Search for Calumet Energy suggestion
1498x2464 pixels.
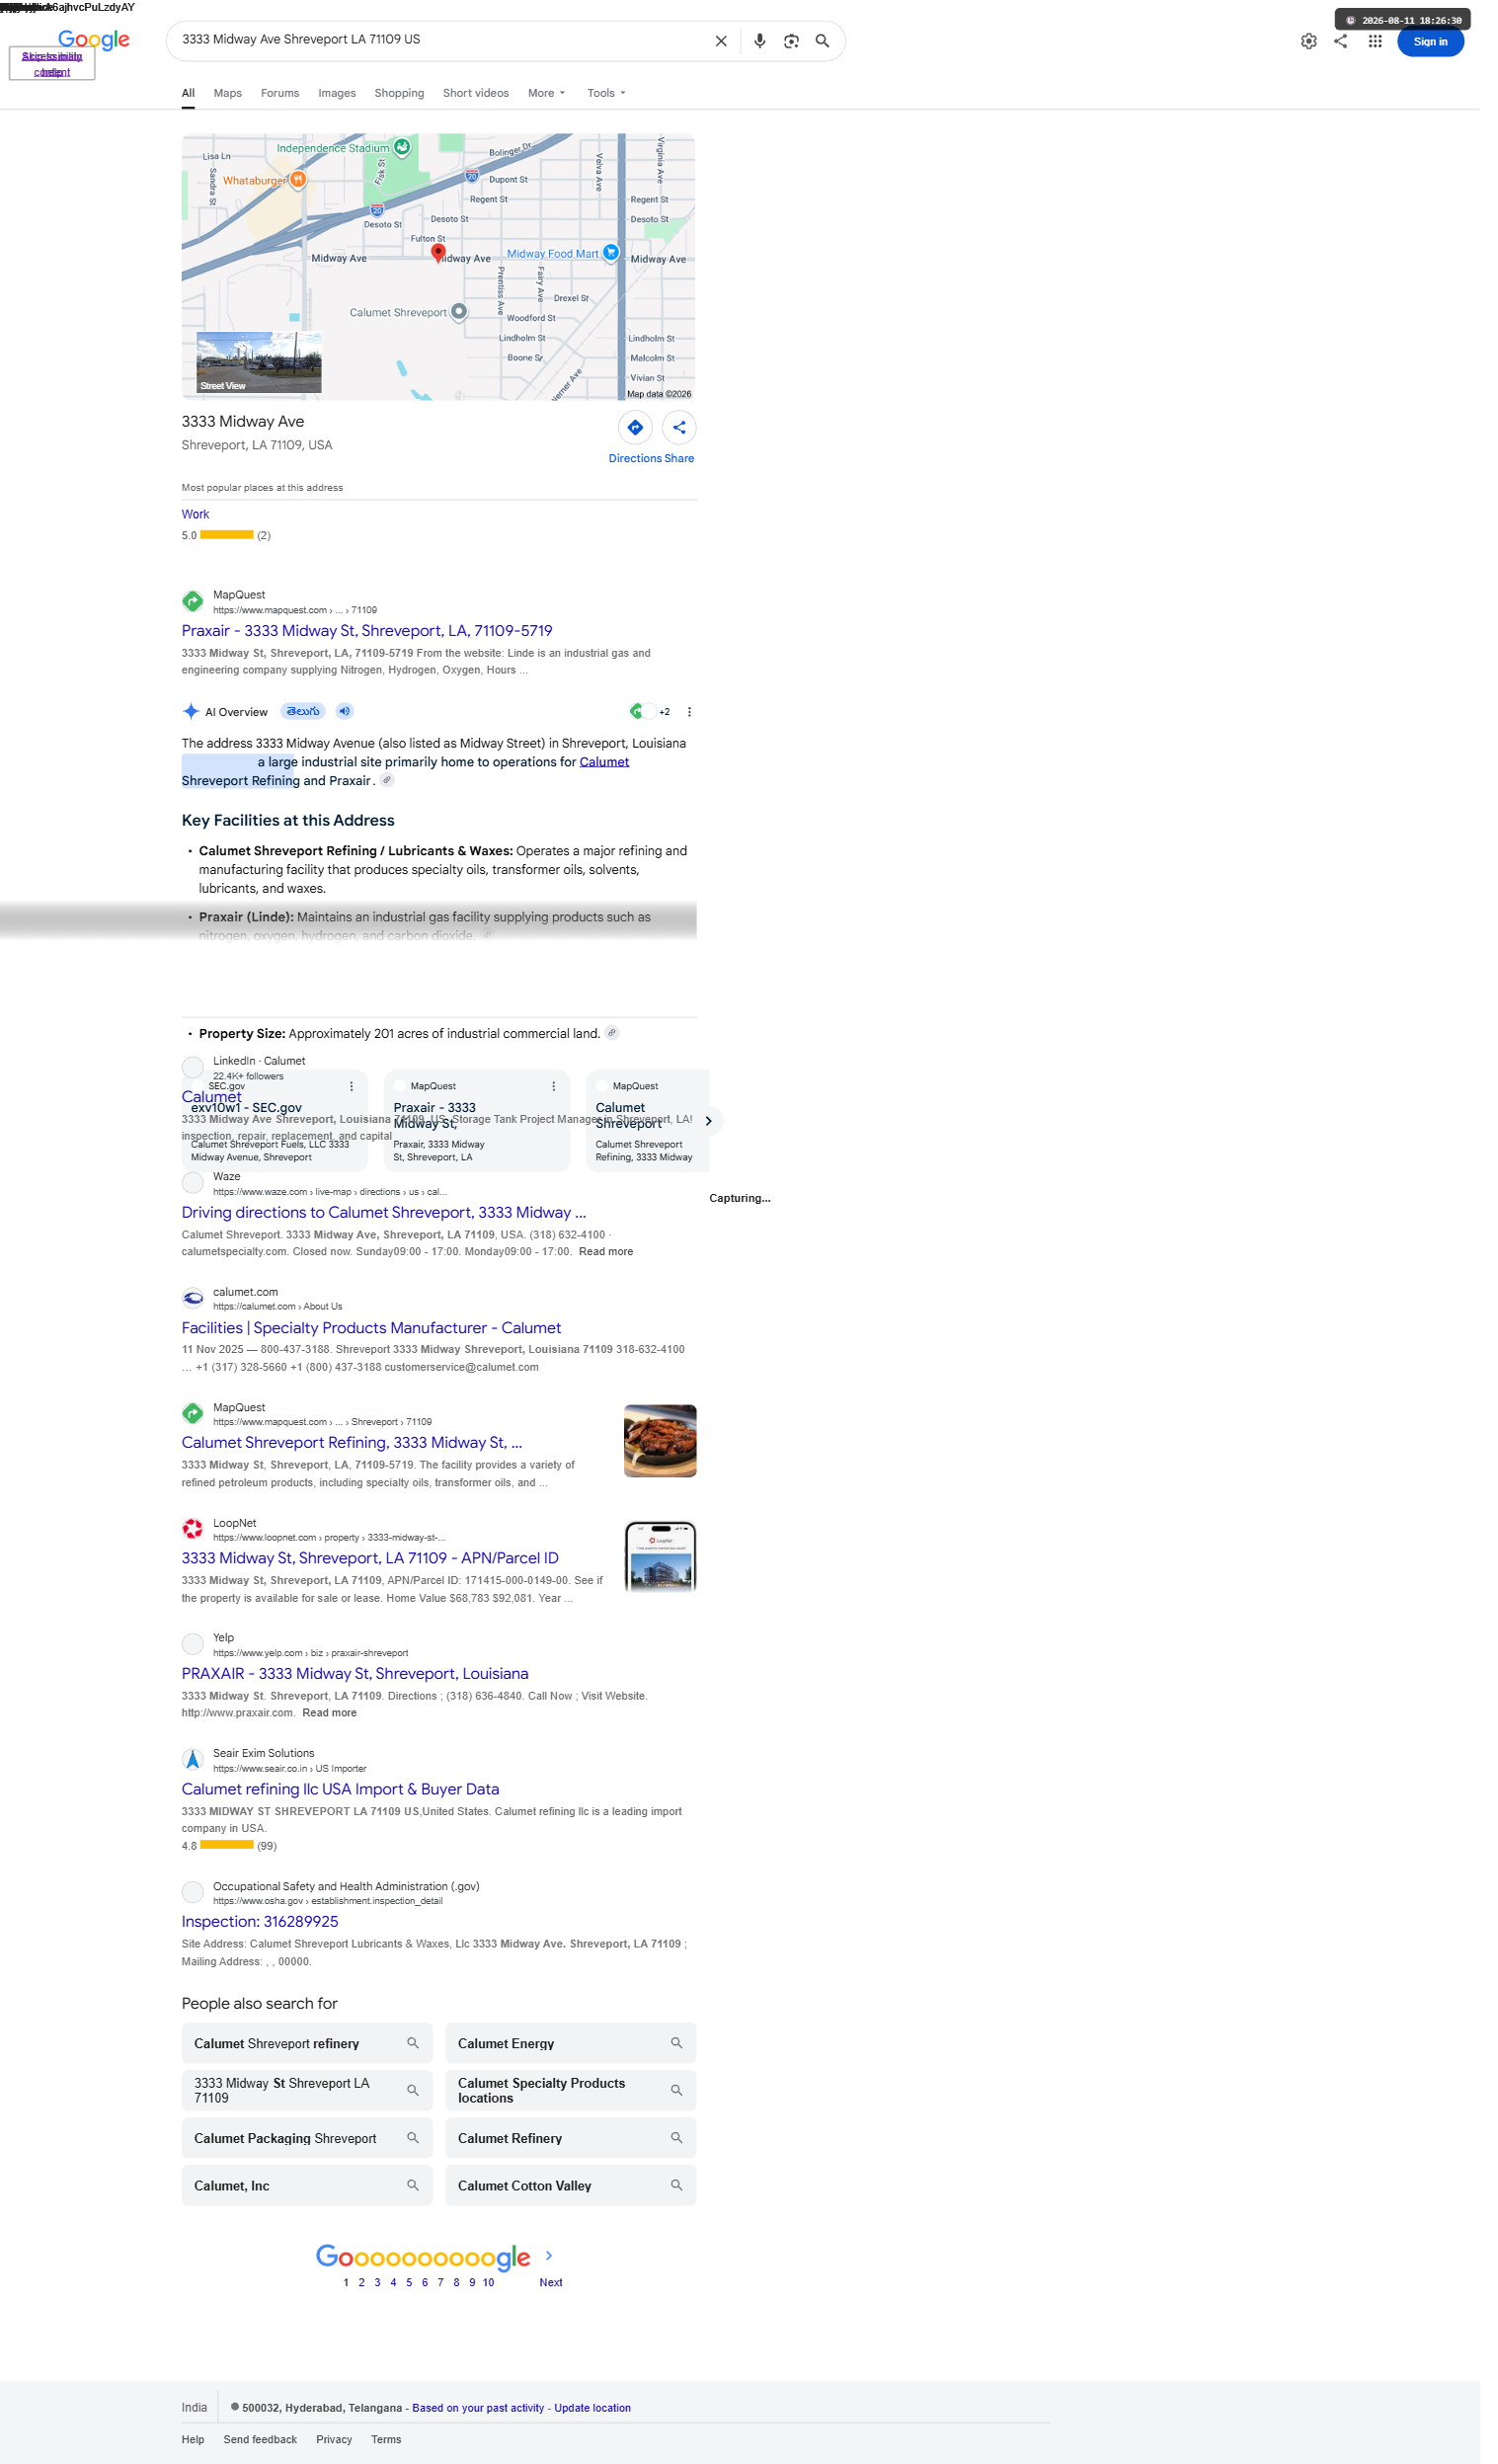(x=571, y=2043)
